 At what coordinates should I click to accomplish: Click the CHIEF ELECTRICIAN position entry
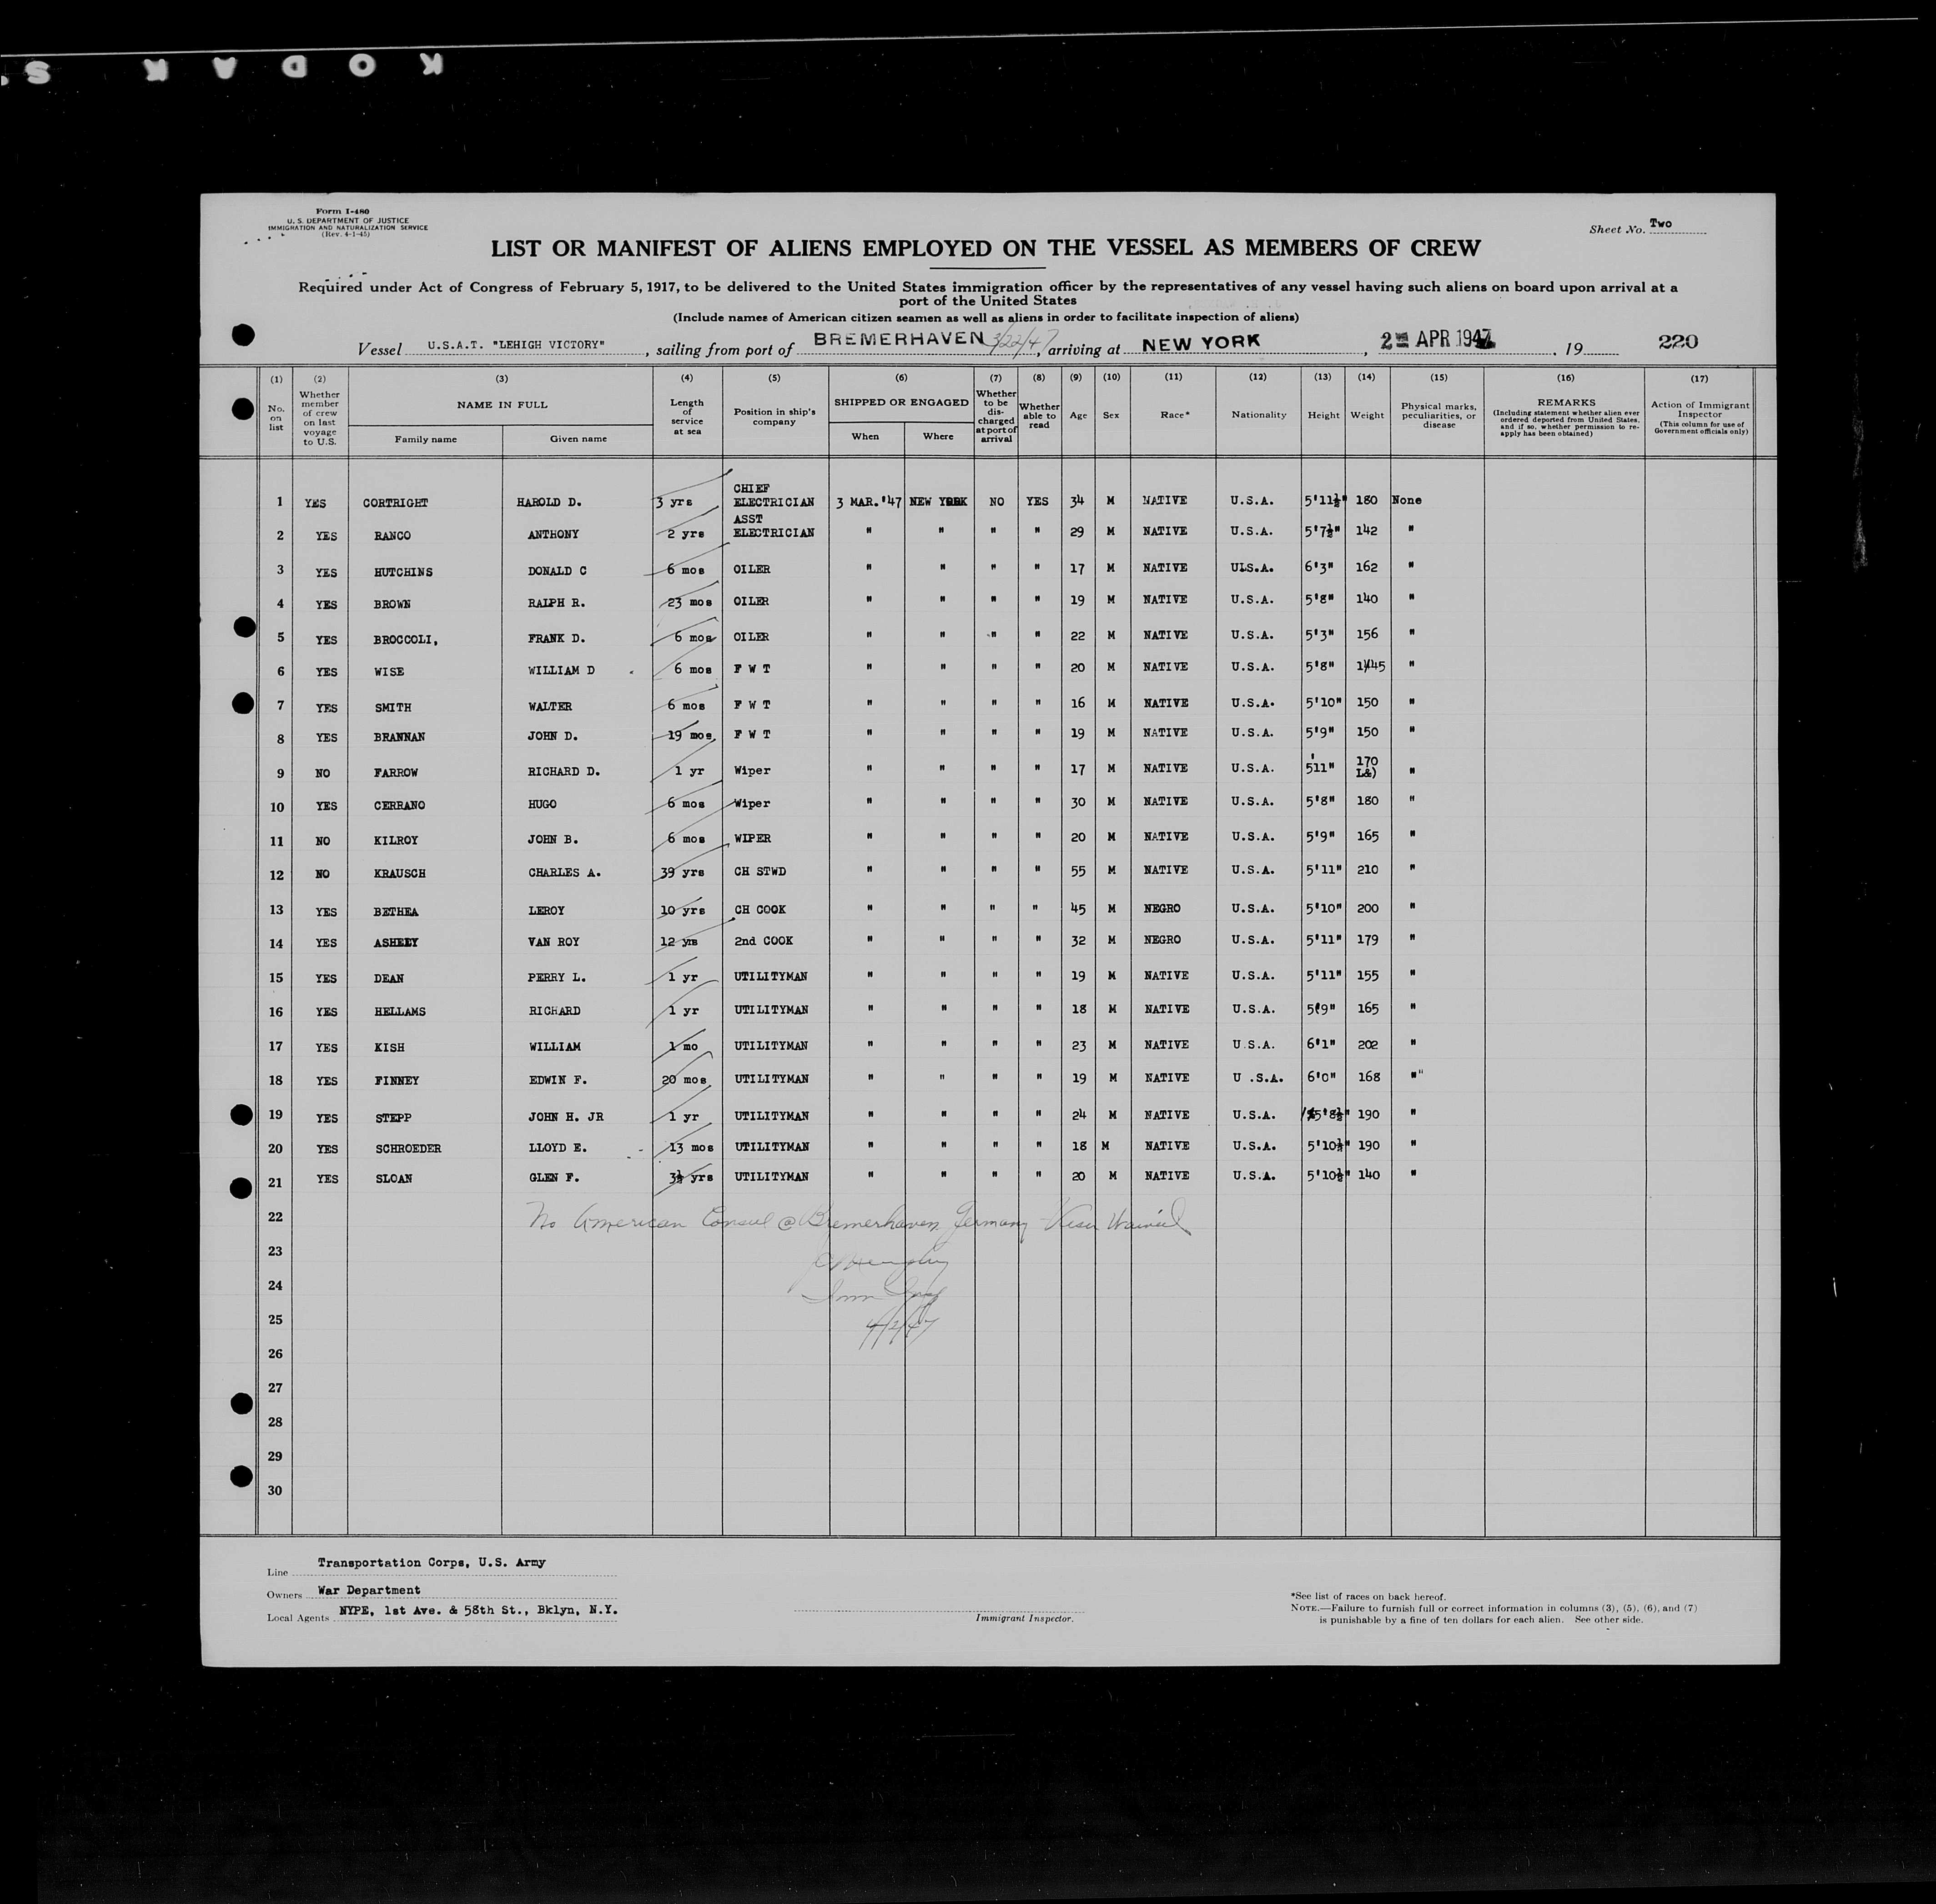coord(773,495)
